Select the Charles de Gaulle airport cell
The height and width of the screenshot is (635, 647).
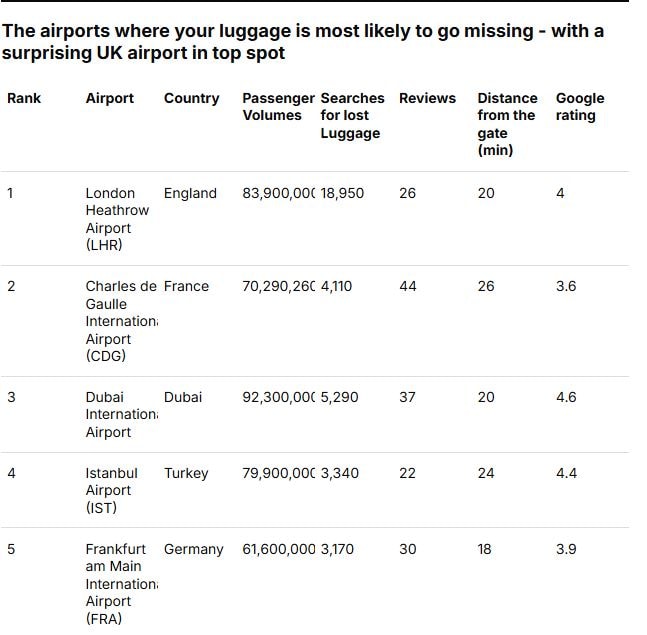tap(120, 321)
